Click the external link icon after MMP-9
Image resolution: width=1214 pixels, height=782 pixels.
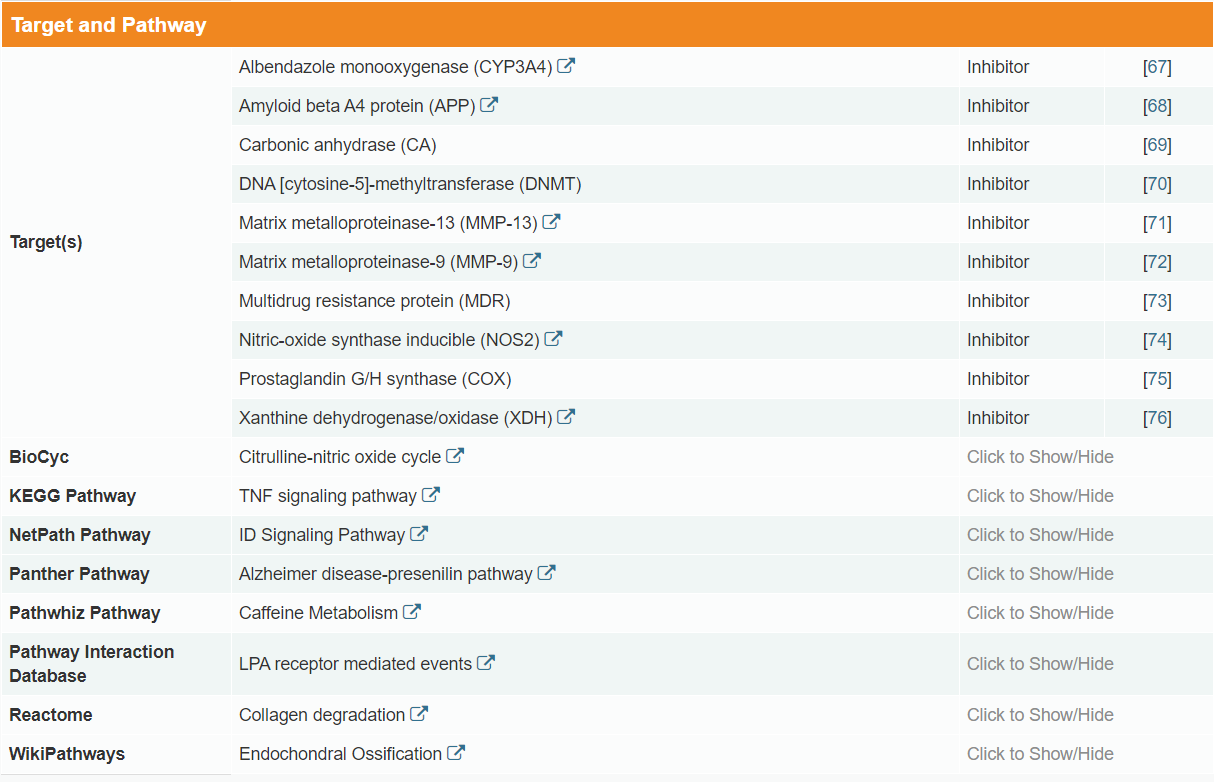tap(532, 261)
